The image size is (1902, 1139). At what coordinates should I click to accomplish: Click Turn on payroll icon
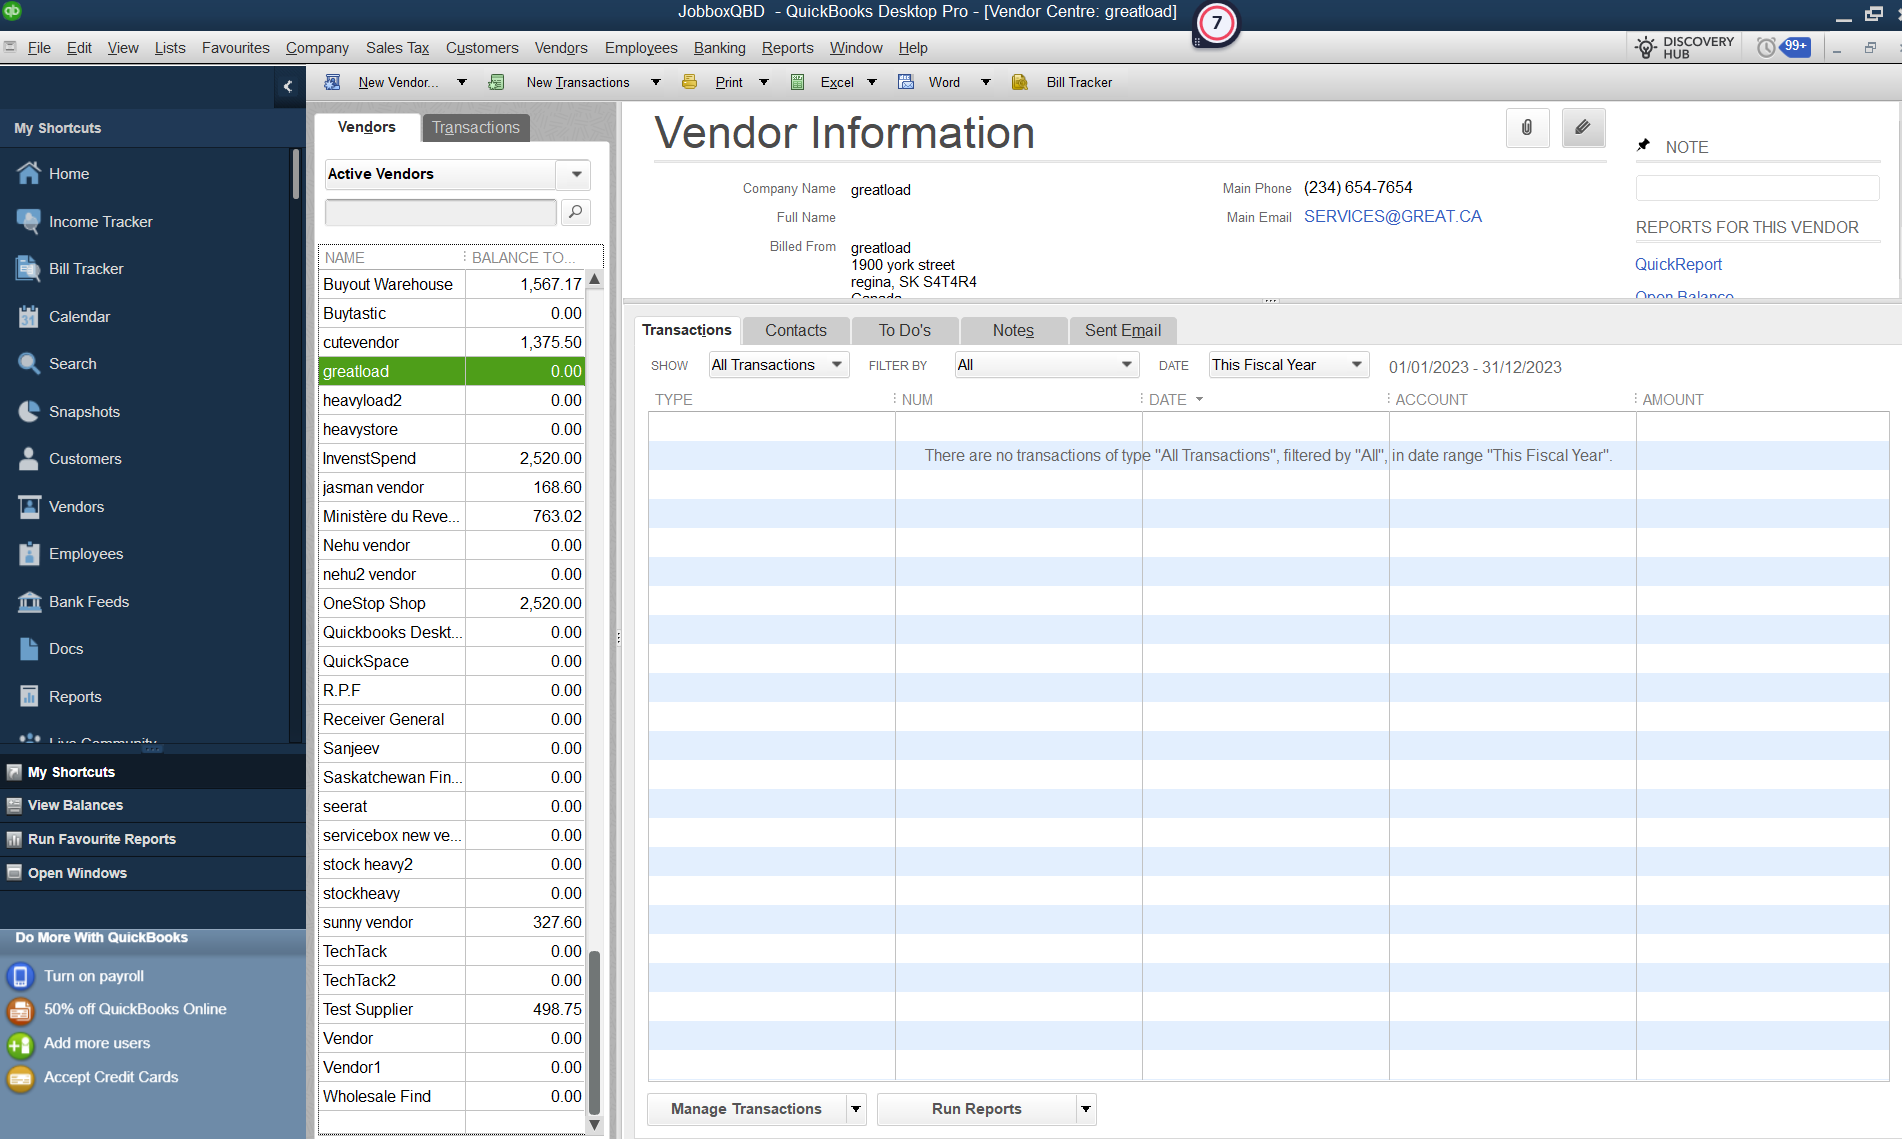[x=20, y=976]
